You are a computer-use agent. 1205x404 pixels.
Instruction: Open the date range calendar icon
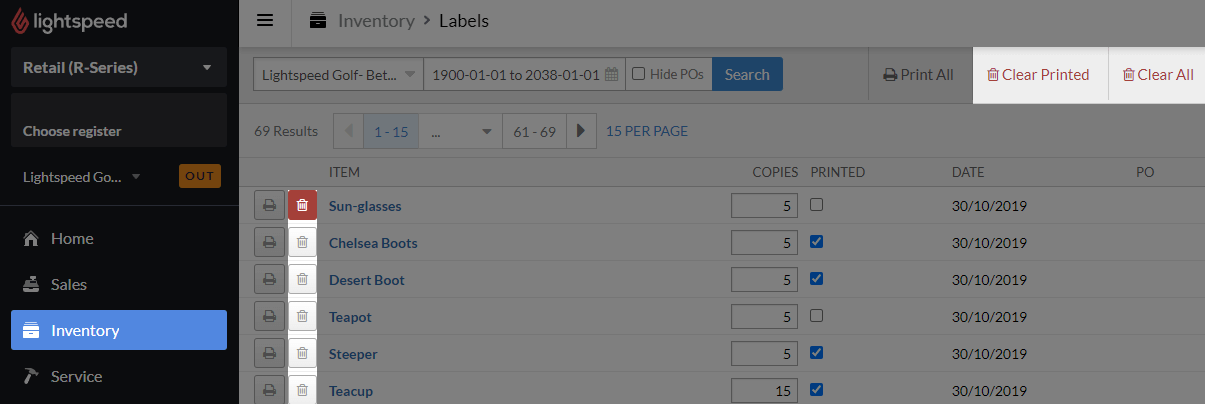pyautogui.click(x=611, y=75)
